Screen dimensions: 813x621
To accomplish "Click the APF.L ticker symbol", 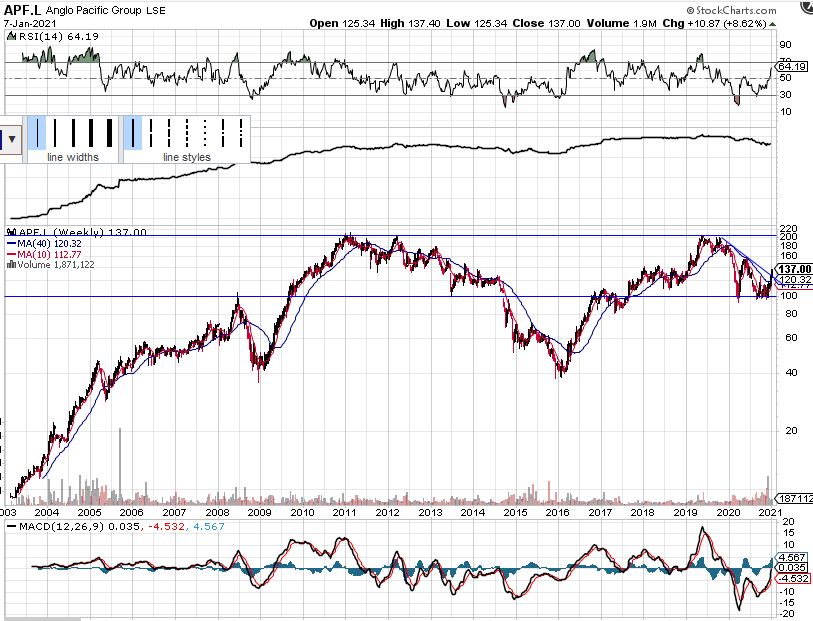I will 22,10.
